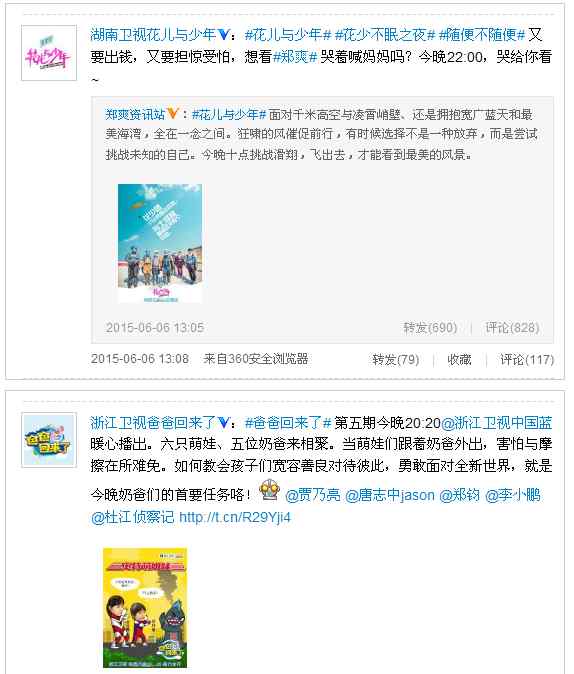
Task: Open the #郑爽# topic link
Action: coord(295,57)
